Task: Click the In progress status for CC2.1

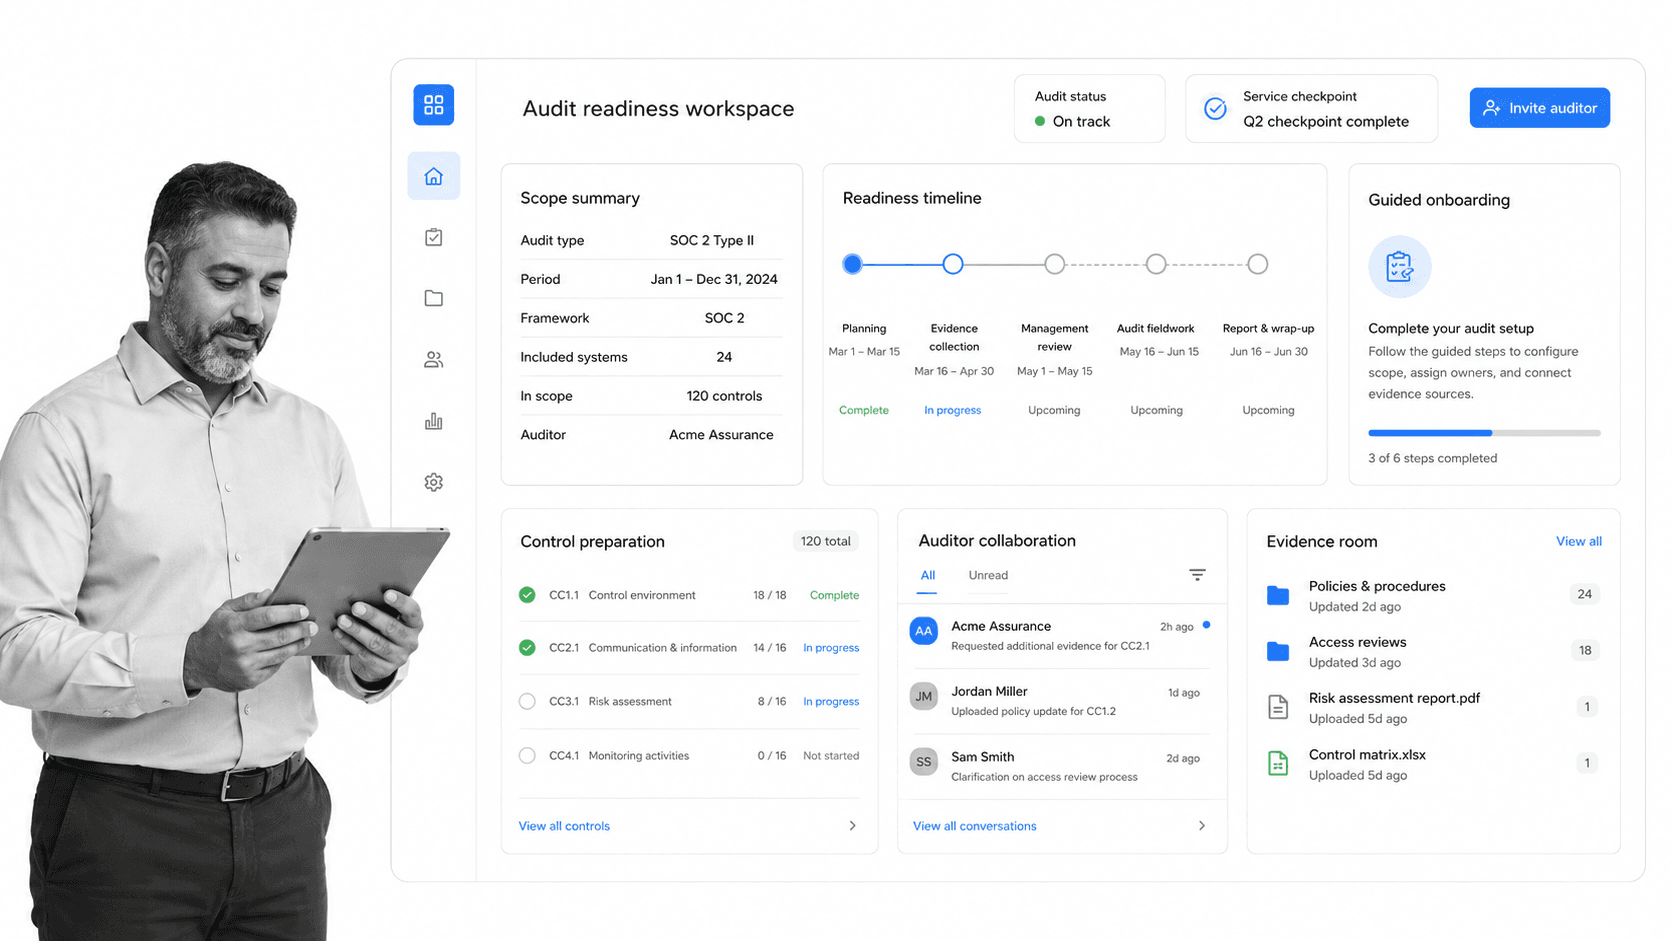Action: [x=831, y=648]
